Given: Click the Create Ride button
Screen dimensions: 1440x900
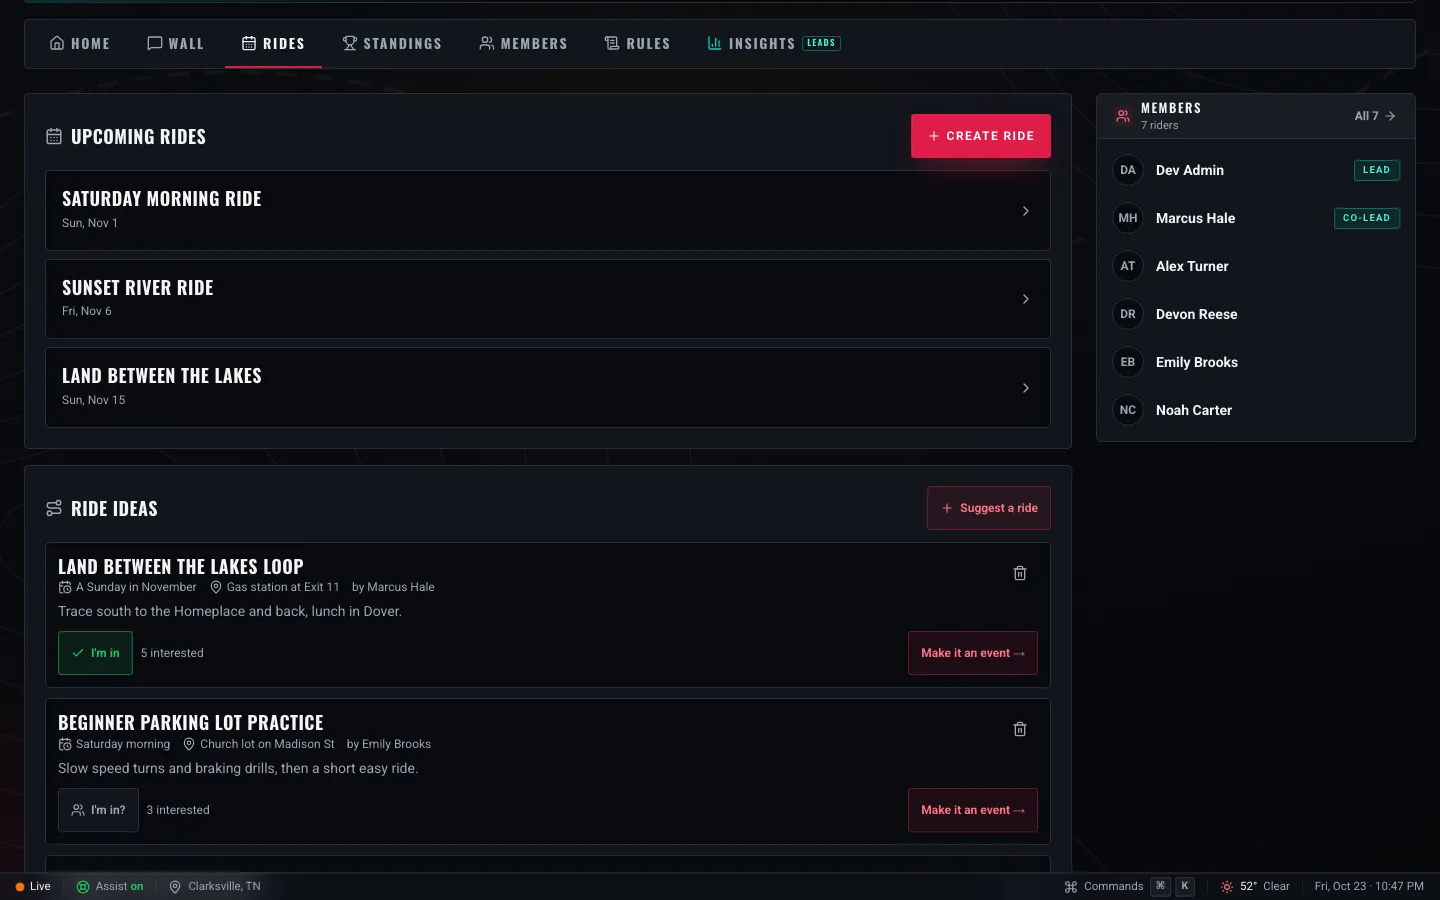Looking at the screenshot, I should pos(981,136).
